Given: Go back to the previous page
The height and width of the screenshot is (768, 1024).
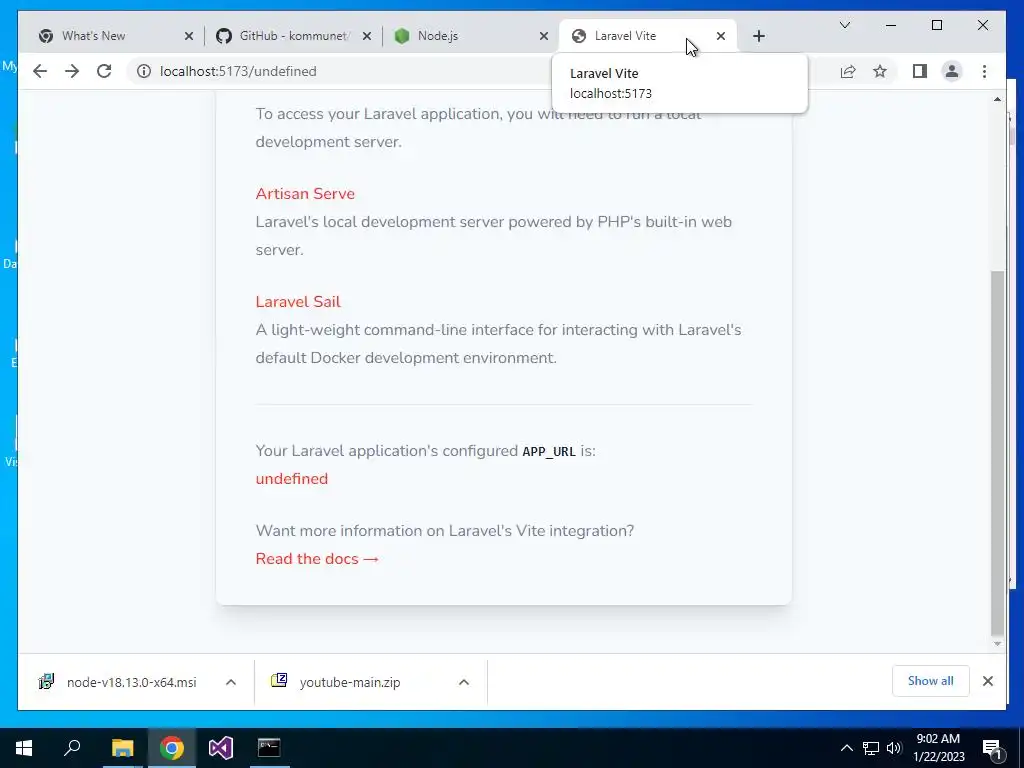Looking at the screenshot, I should click(x=40, y=71).
